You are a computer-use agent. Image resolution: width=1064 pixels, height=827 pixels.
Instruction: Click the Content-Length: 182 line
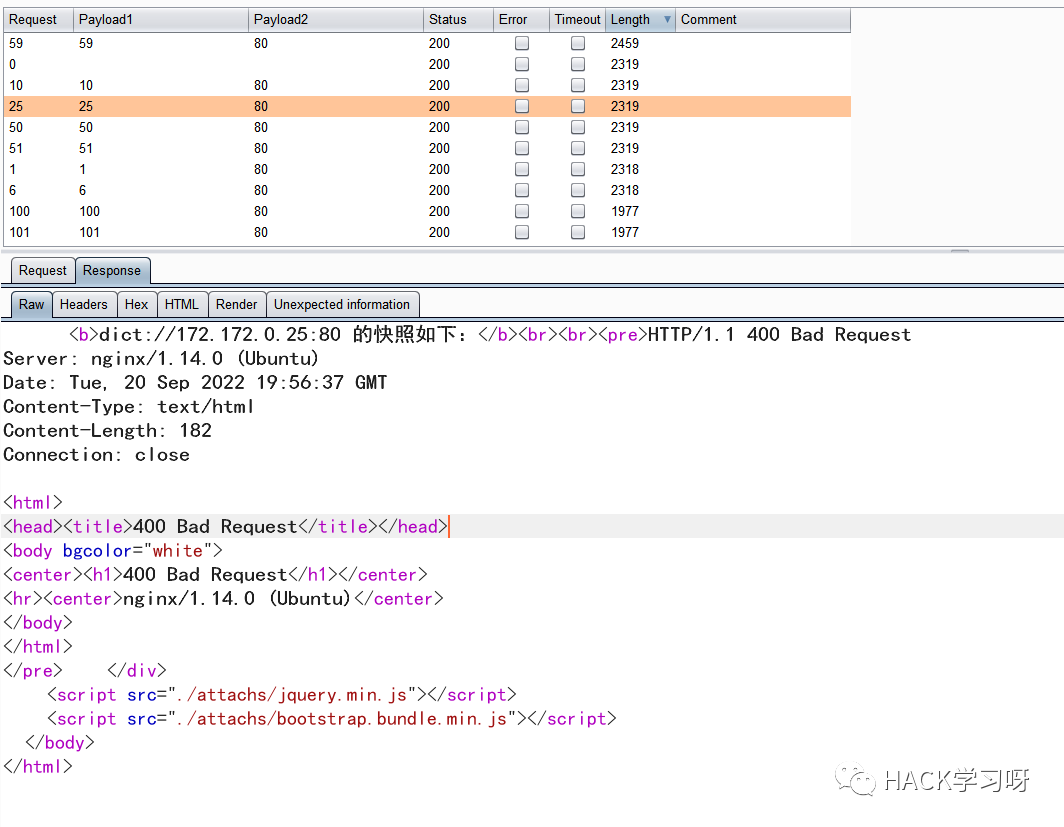[107, 431]
